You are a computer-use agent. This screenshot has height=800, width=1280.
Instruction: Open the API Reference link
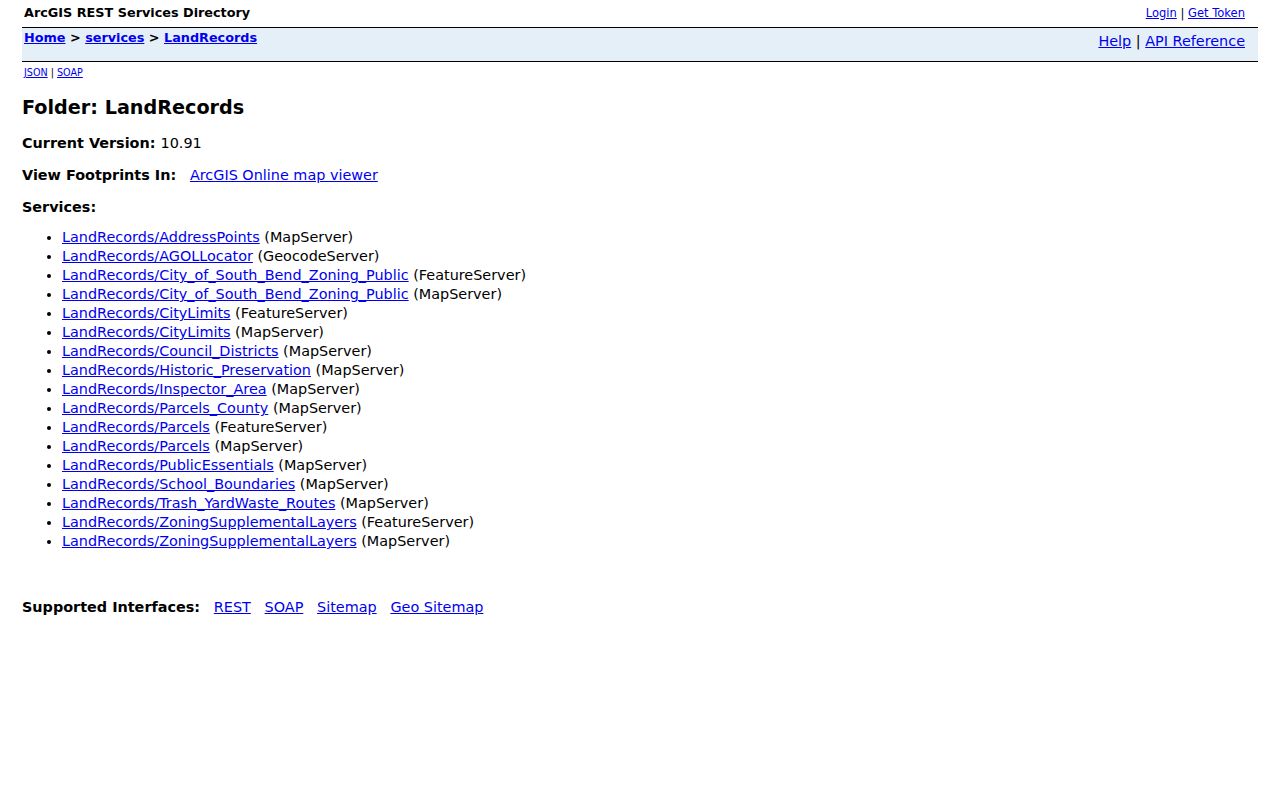[x=1195, y=41]
